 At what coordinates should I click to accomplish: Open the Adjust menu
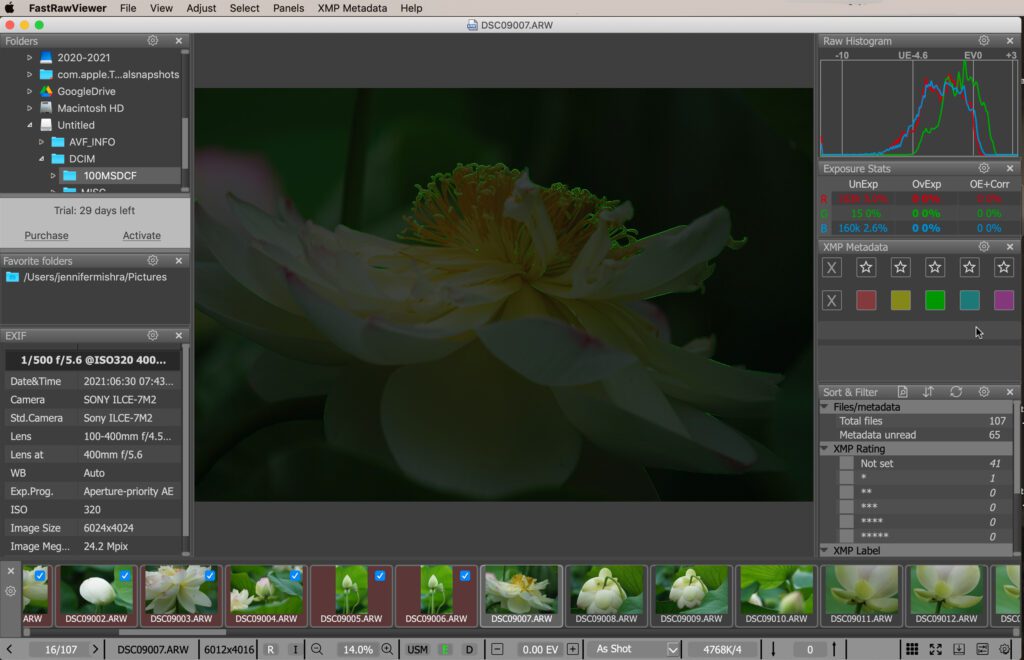201,8
